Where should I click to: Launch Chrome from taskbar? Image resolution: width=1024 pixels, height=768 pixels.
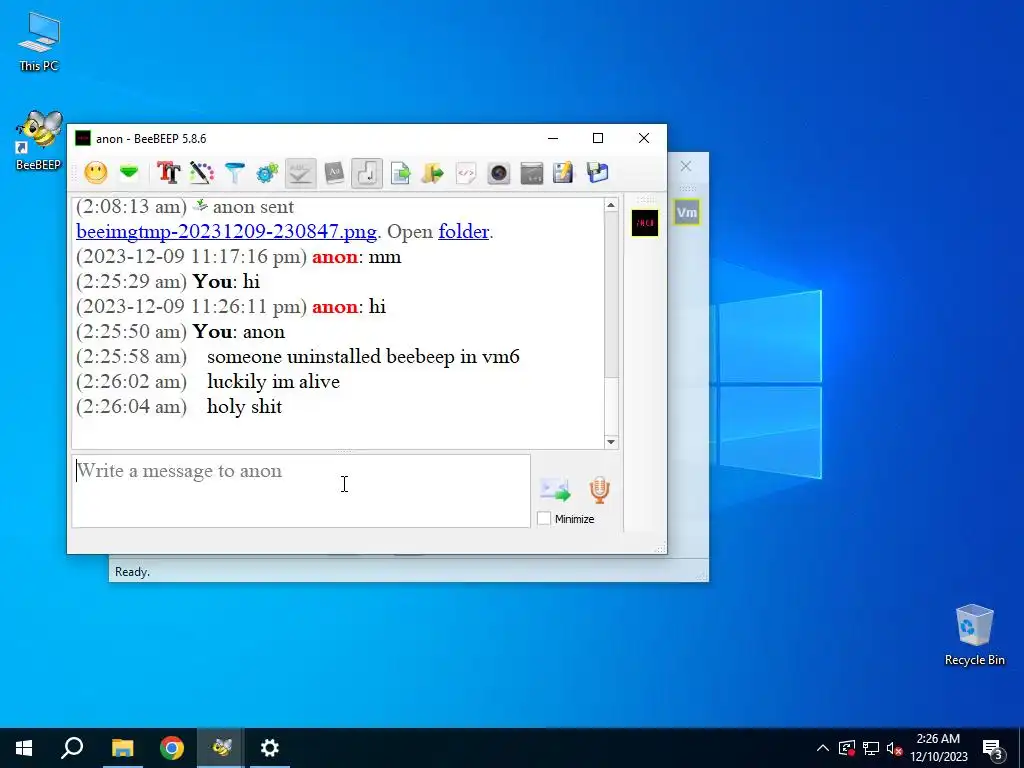(172, 748)
